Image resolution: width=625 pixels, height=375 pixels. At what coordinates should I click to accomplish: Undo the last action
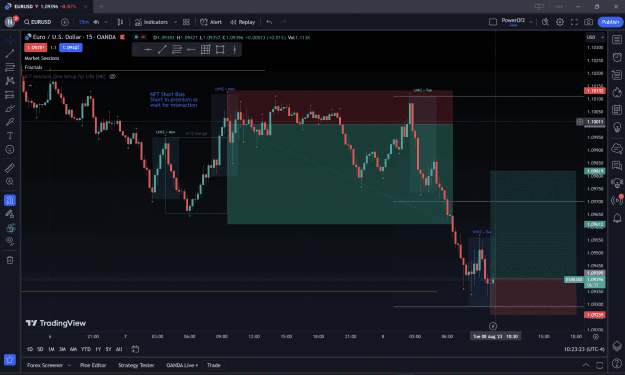tap(269, 22)
